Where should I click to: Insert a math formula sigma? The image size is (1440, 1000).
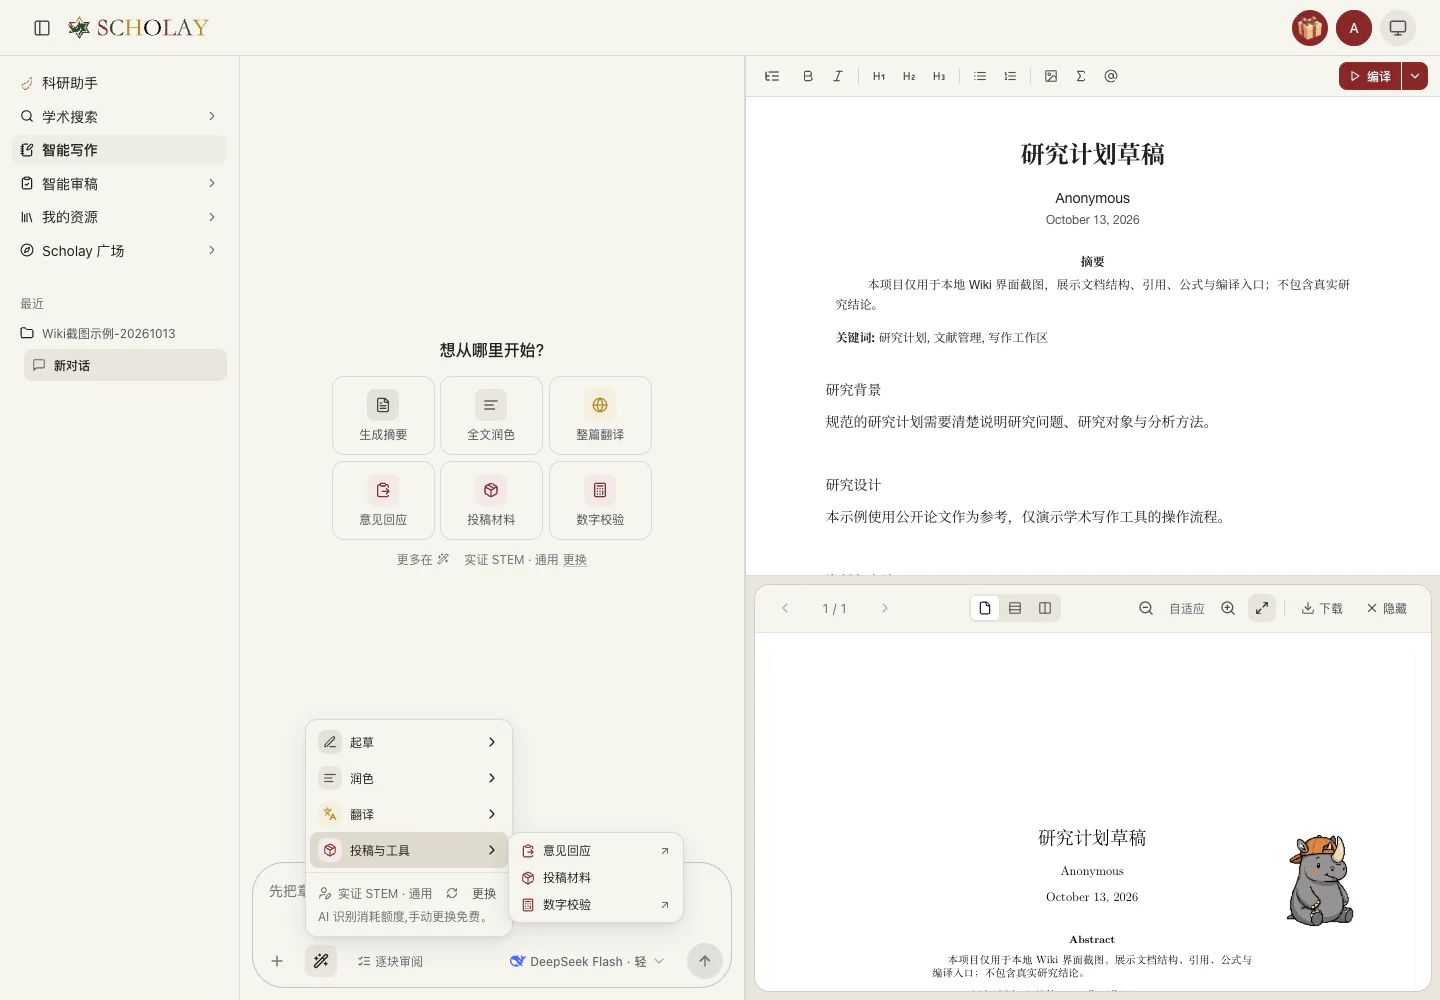[x=1081, y=76]
